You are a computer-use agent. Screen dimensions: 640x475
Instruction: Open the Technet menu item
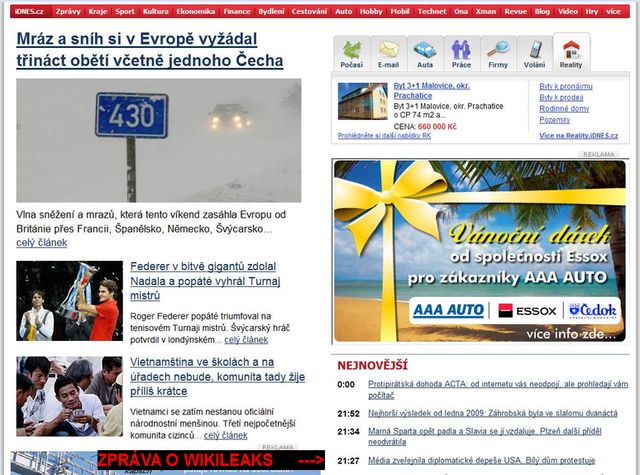tap(432, 11)
